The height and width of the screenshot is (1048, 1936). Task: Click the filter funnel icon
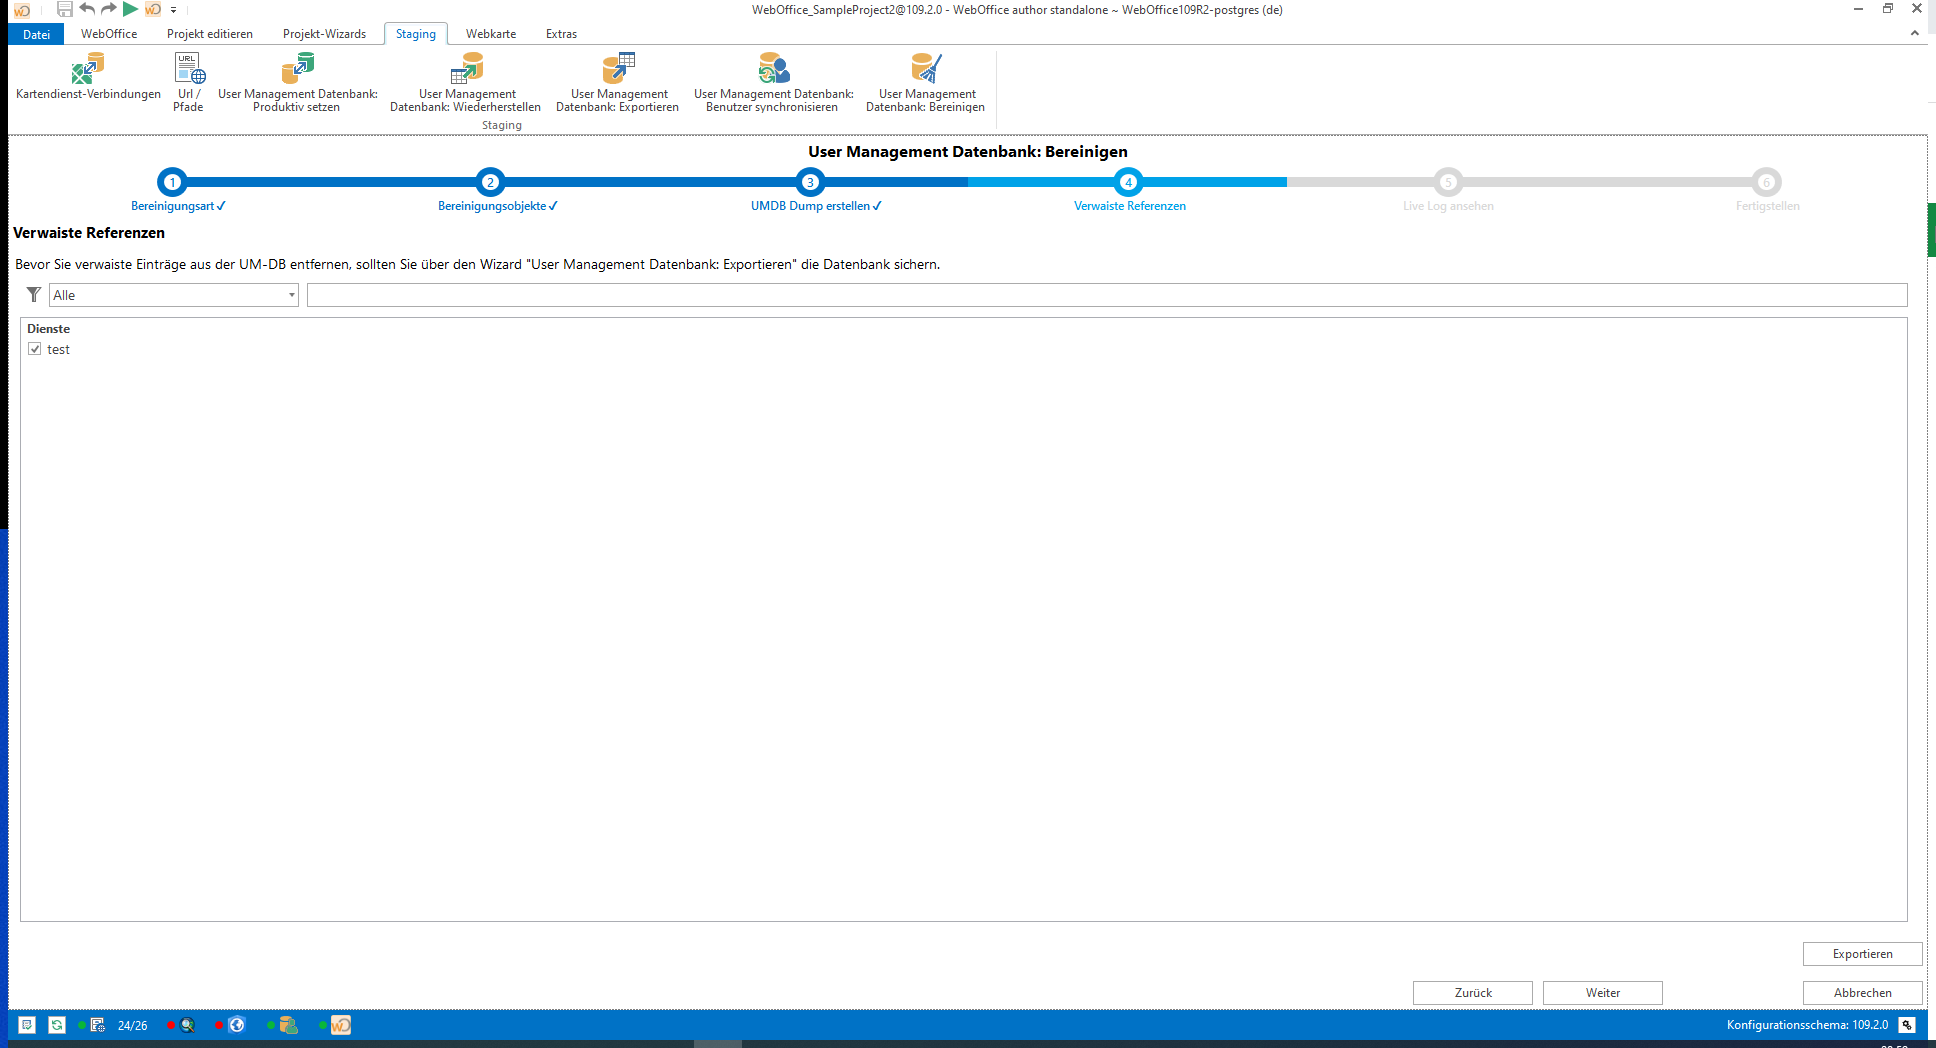click(34, 295)
